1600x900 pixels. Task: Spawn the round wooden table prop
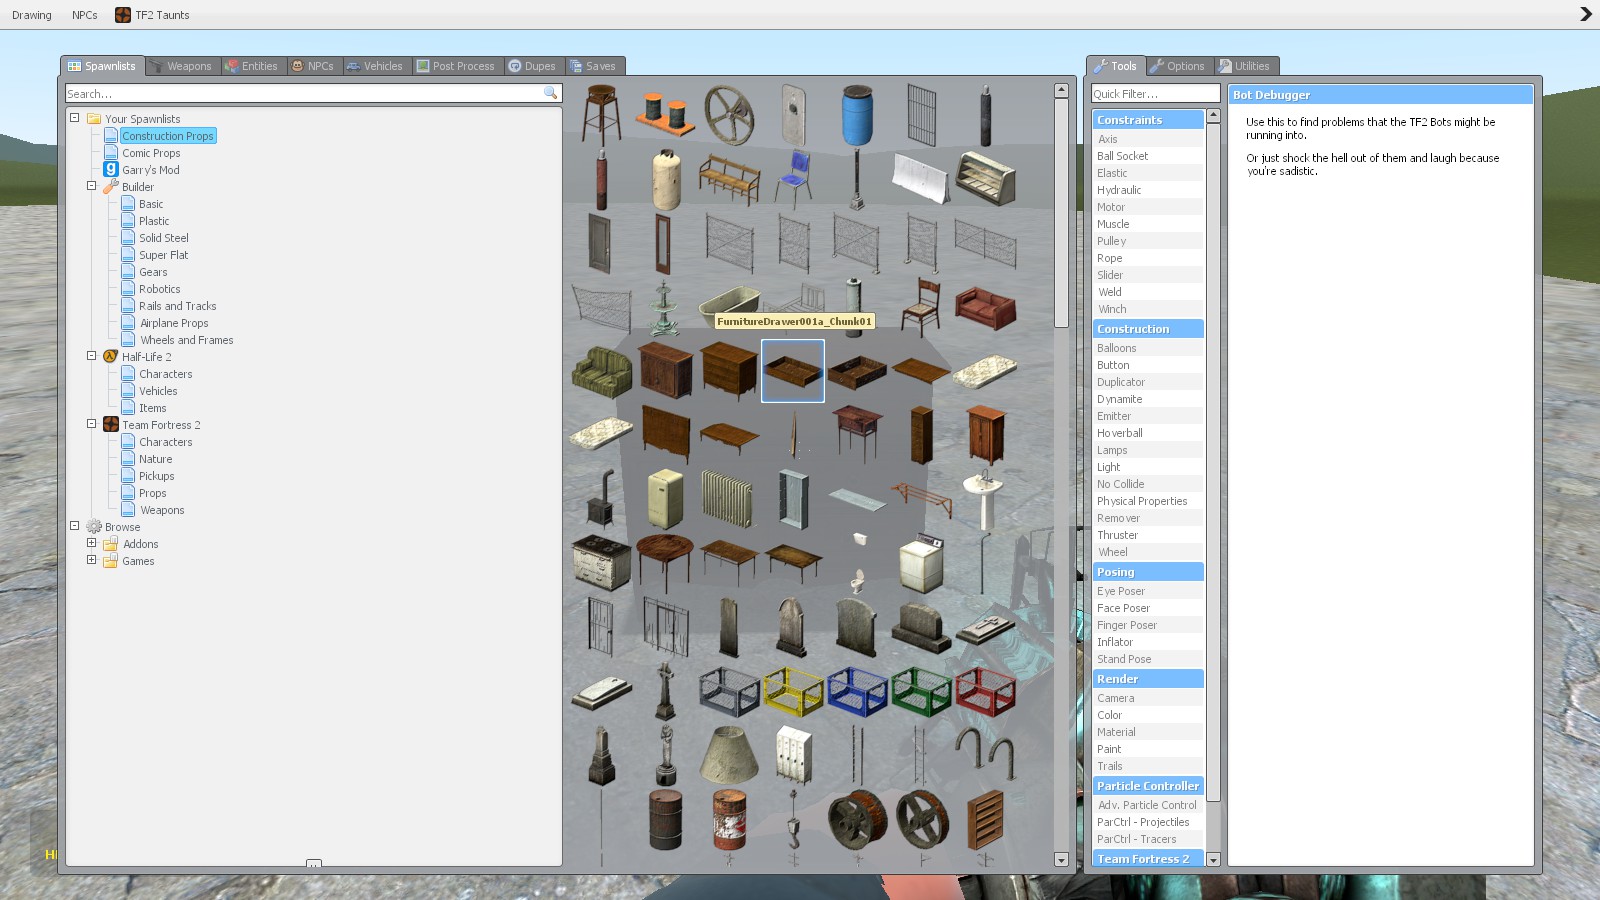(665, 563)
